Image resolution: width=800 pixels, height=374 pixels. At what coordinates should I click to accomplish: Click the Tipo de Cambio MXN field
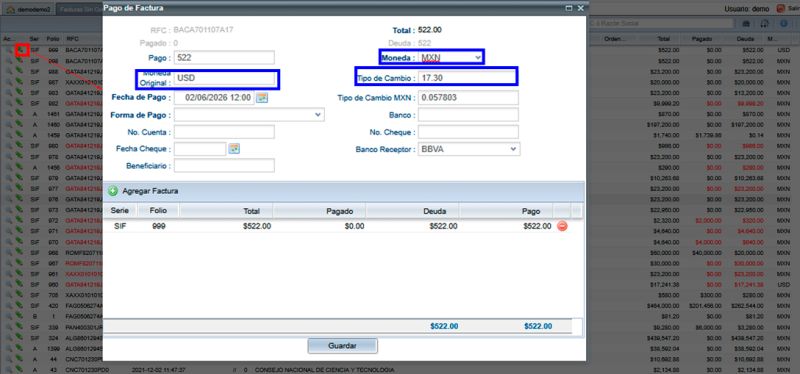click(468, 97)
